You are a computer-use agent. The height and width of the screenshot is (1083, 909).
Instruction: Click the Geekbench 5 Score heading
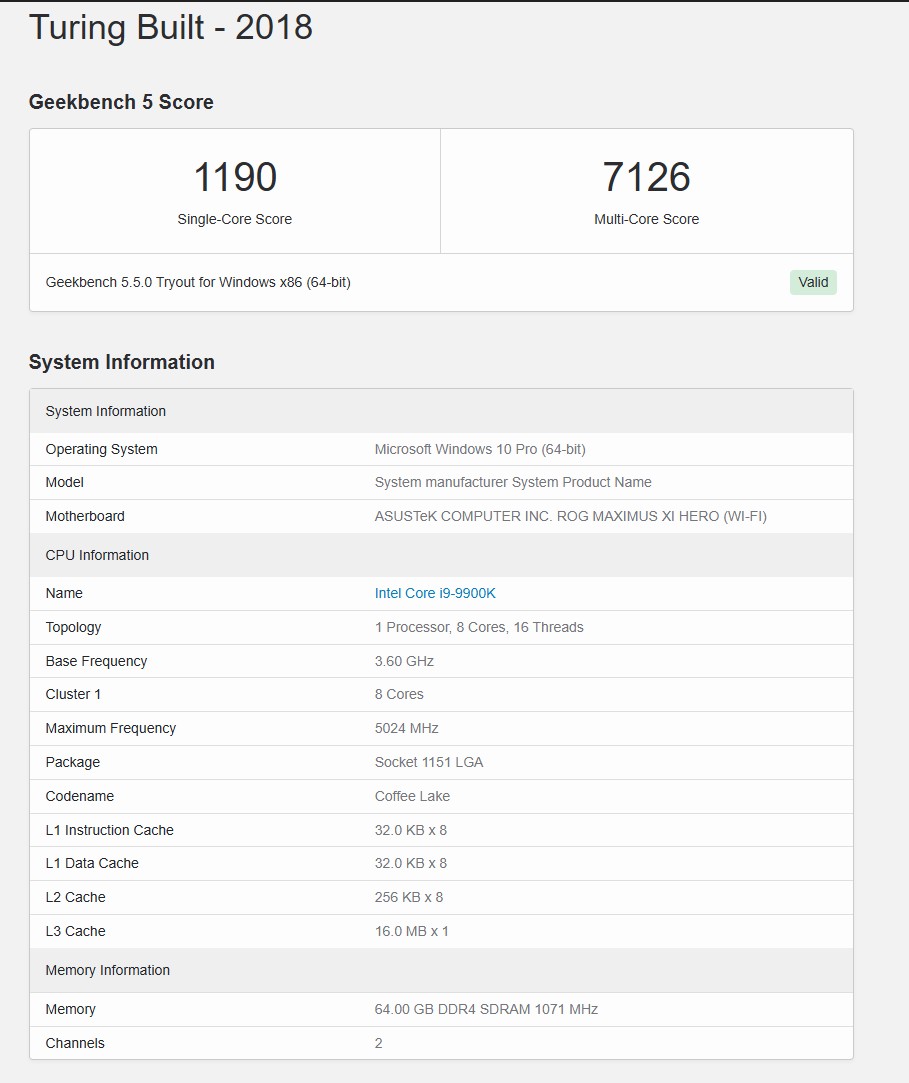[121, 102]
